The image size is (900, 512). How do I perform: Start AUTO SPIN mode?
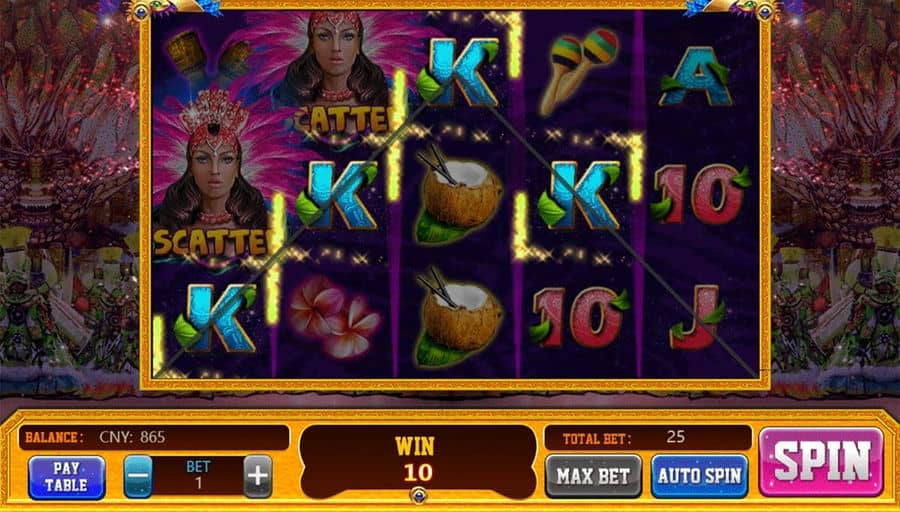pos(700,476)
